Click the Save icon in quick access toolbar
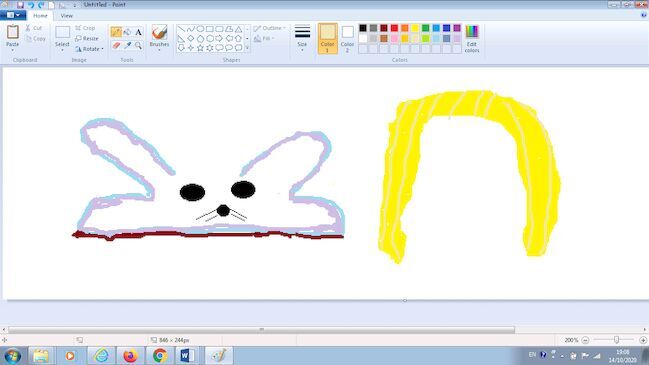 [20, 5]
